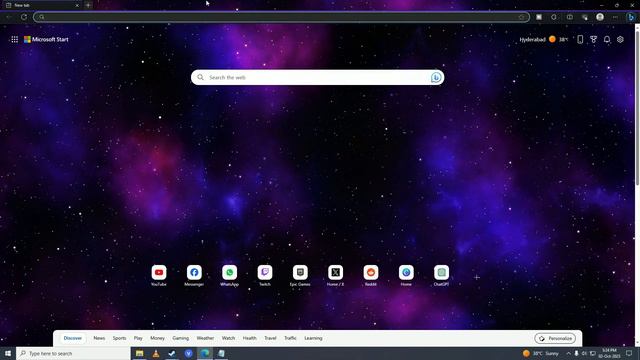Open page settings gear
The image size is (640, 360).
620,40
